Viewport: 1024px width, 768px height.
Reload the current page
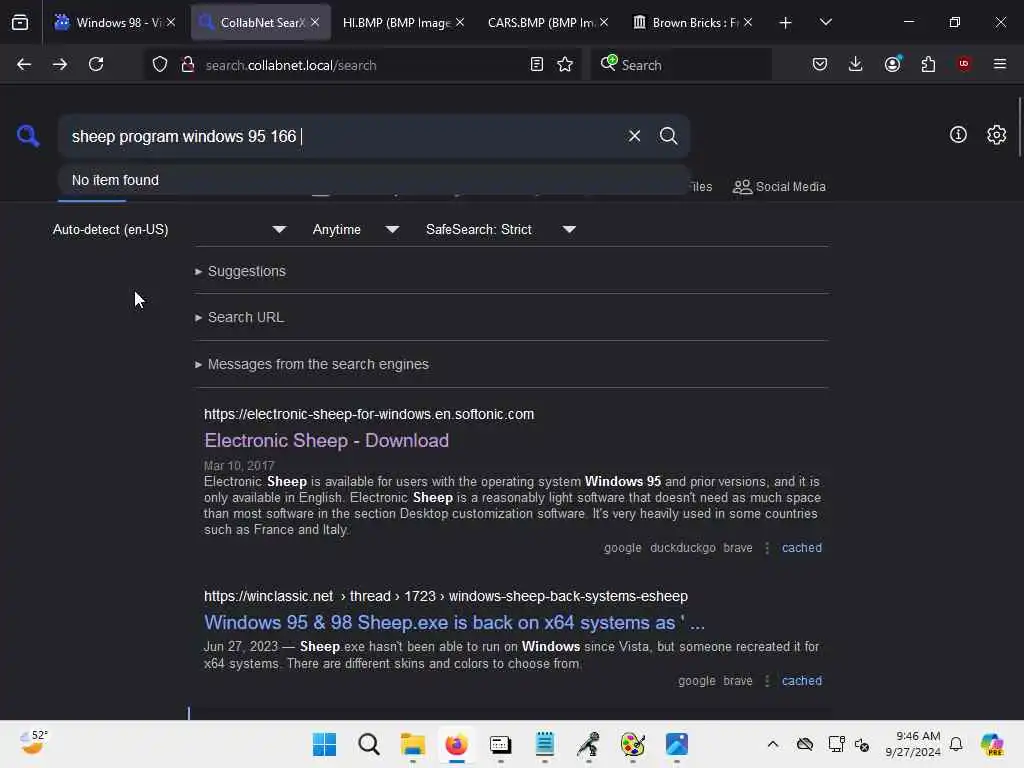tap(96, 64)
